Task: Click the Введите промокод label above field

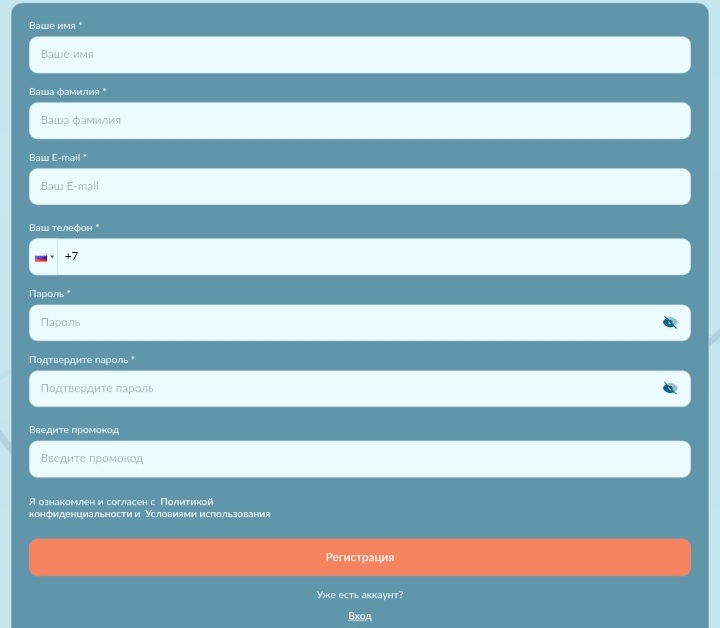Action: tap(74, 430)
